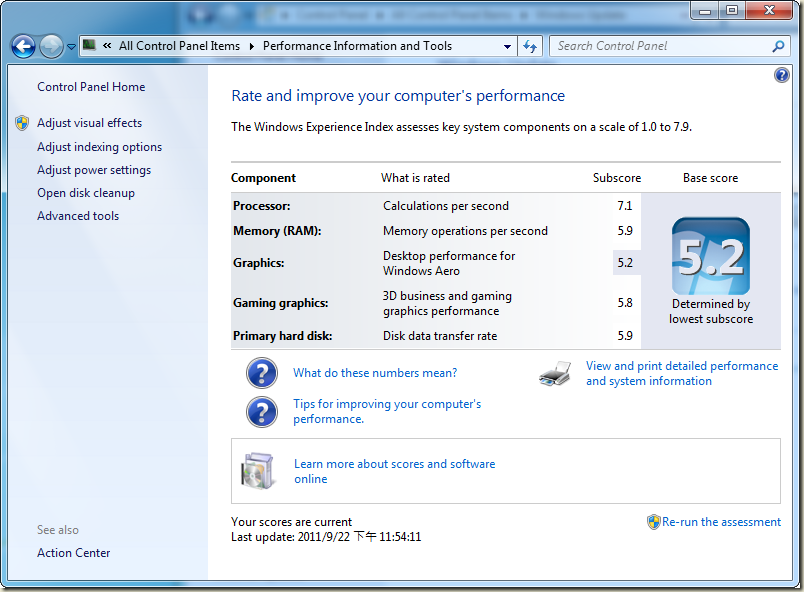Click the Primary hard disk subscore 5.9
This screenshot has width=804, height=592.
625,336
